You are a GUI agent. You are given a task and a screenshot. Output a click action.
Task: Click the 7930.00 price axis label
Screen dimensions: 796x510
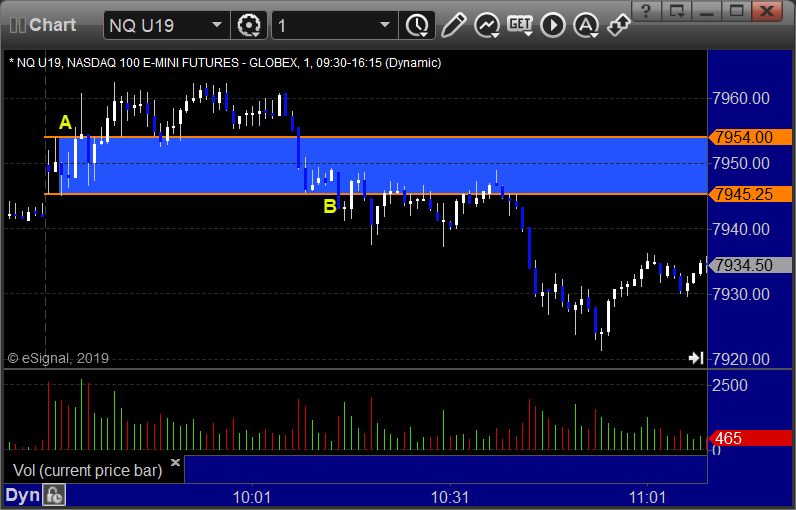(741, 294)
